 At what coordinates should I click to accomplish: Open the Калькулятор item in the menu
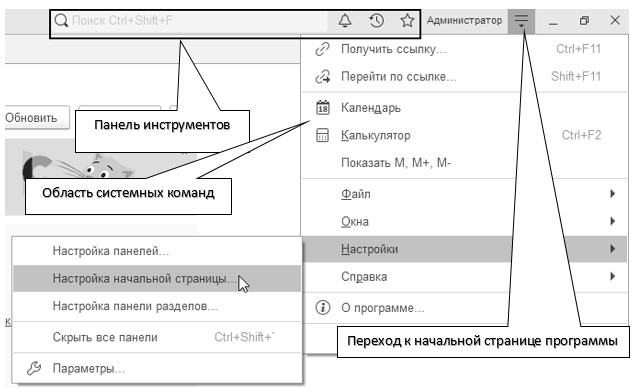[x=464, y=135]
